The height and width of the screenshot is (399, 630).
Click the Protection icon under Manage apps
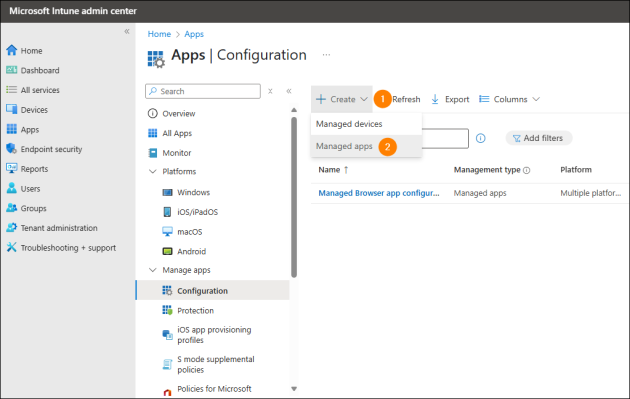167,310
